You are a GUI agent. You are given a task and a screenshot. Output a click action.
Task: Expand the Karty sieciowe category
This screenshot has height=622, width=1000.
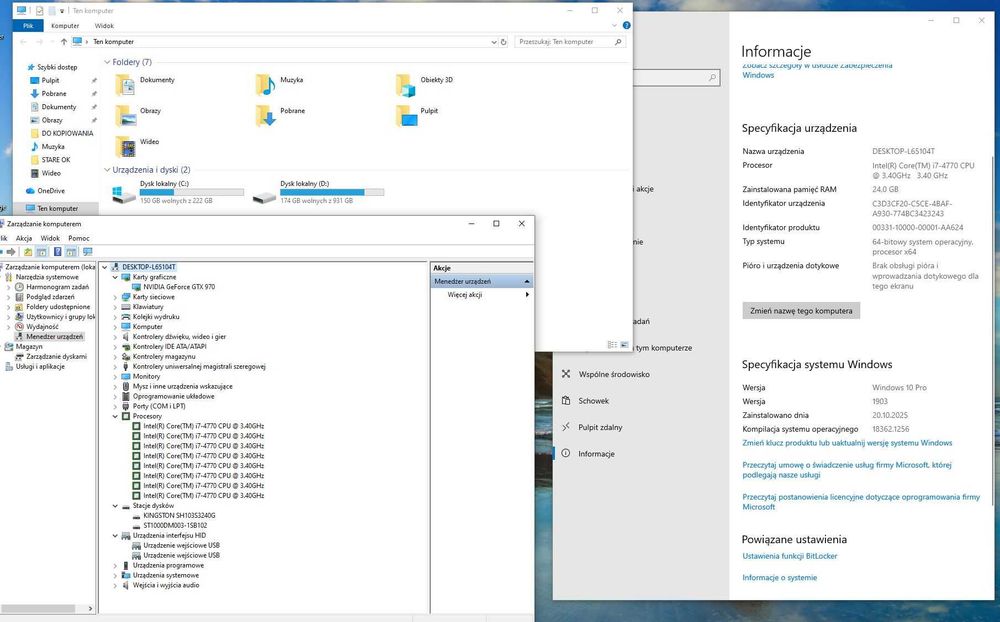coord(115,297)
